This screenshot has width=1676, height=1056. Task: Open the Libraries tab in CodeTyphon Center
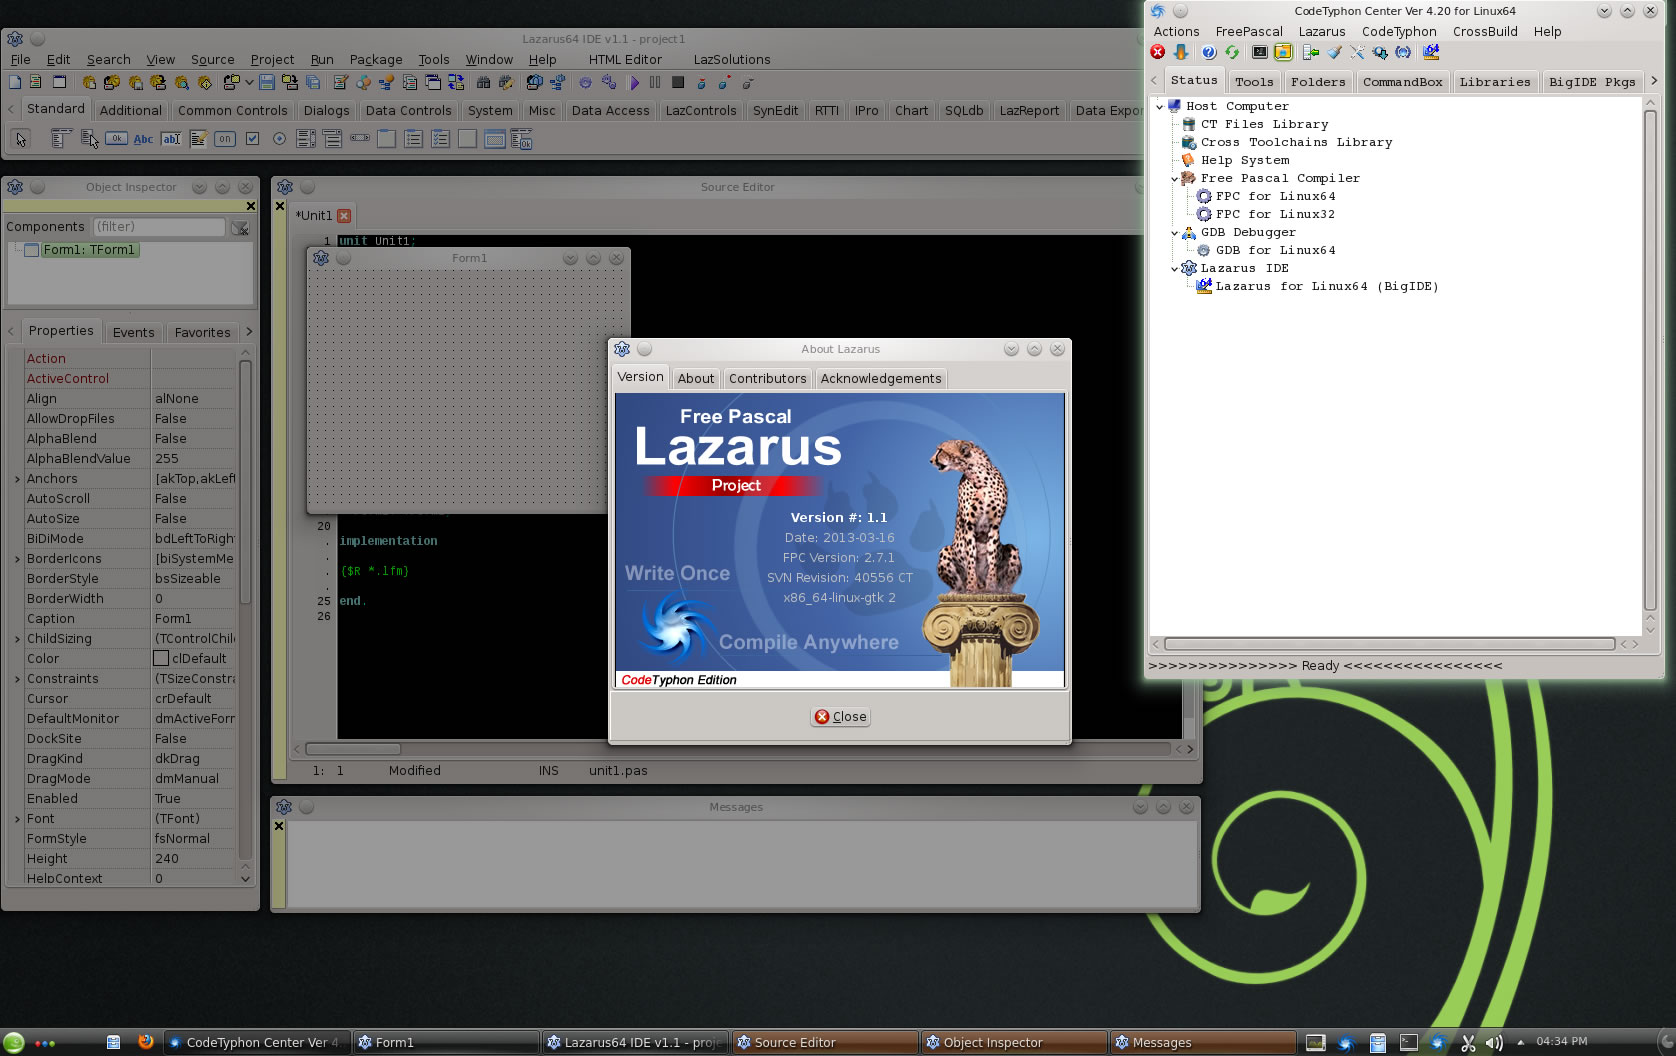(1494, 82)
